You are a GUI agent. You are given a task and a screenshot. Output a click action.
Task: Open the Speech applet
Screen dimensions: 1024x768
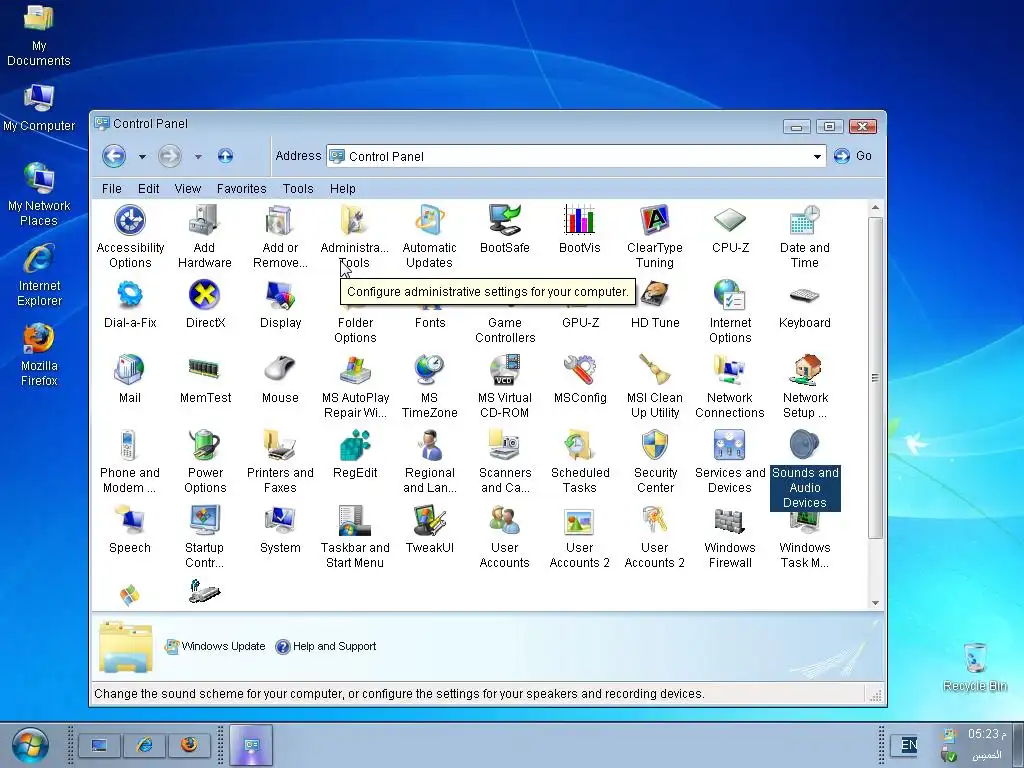pos(129,530)
